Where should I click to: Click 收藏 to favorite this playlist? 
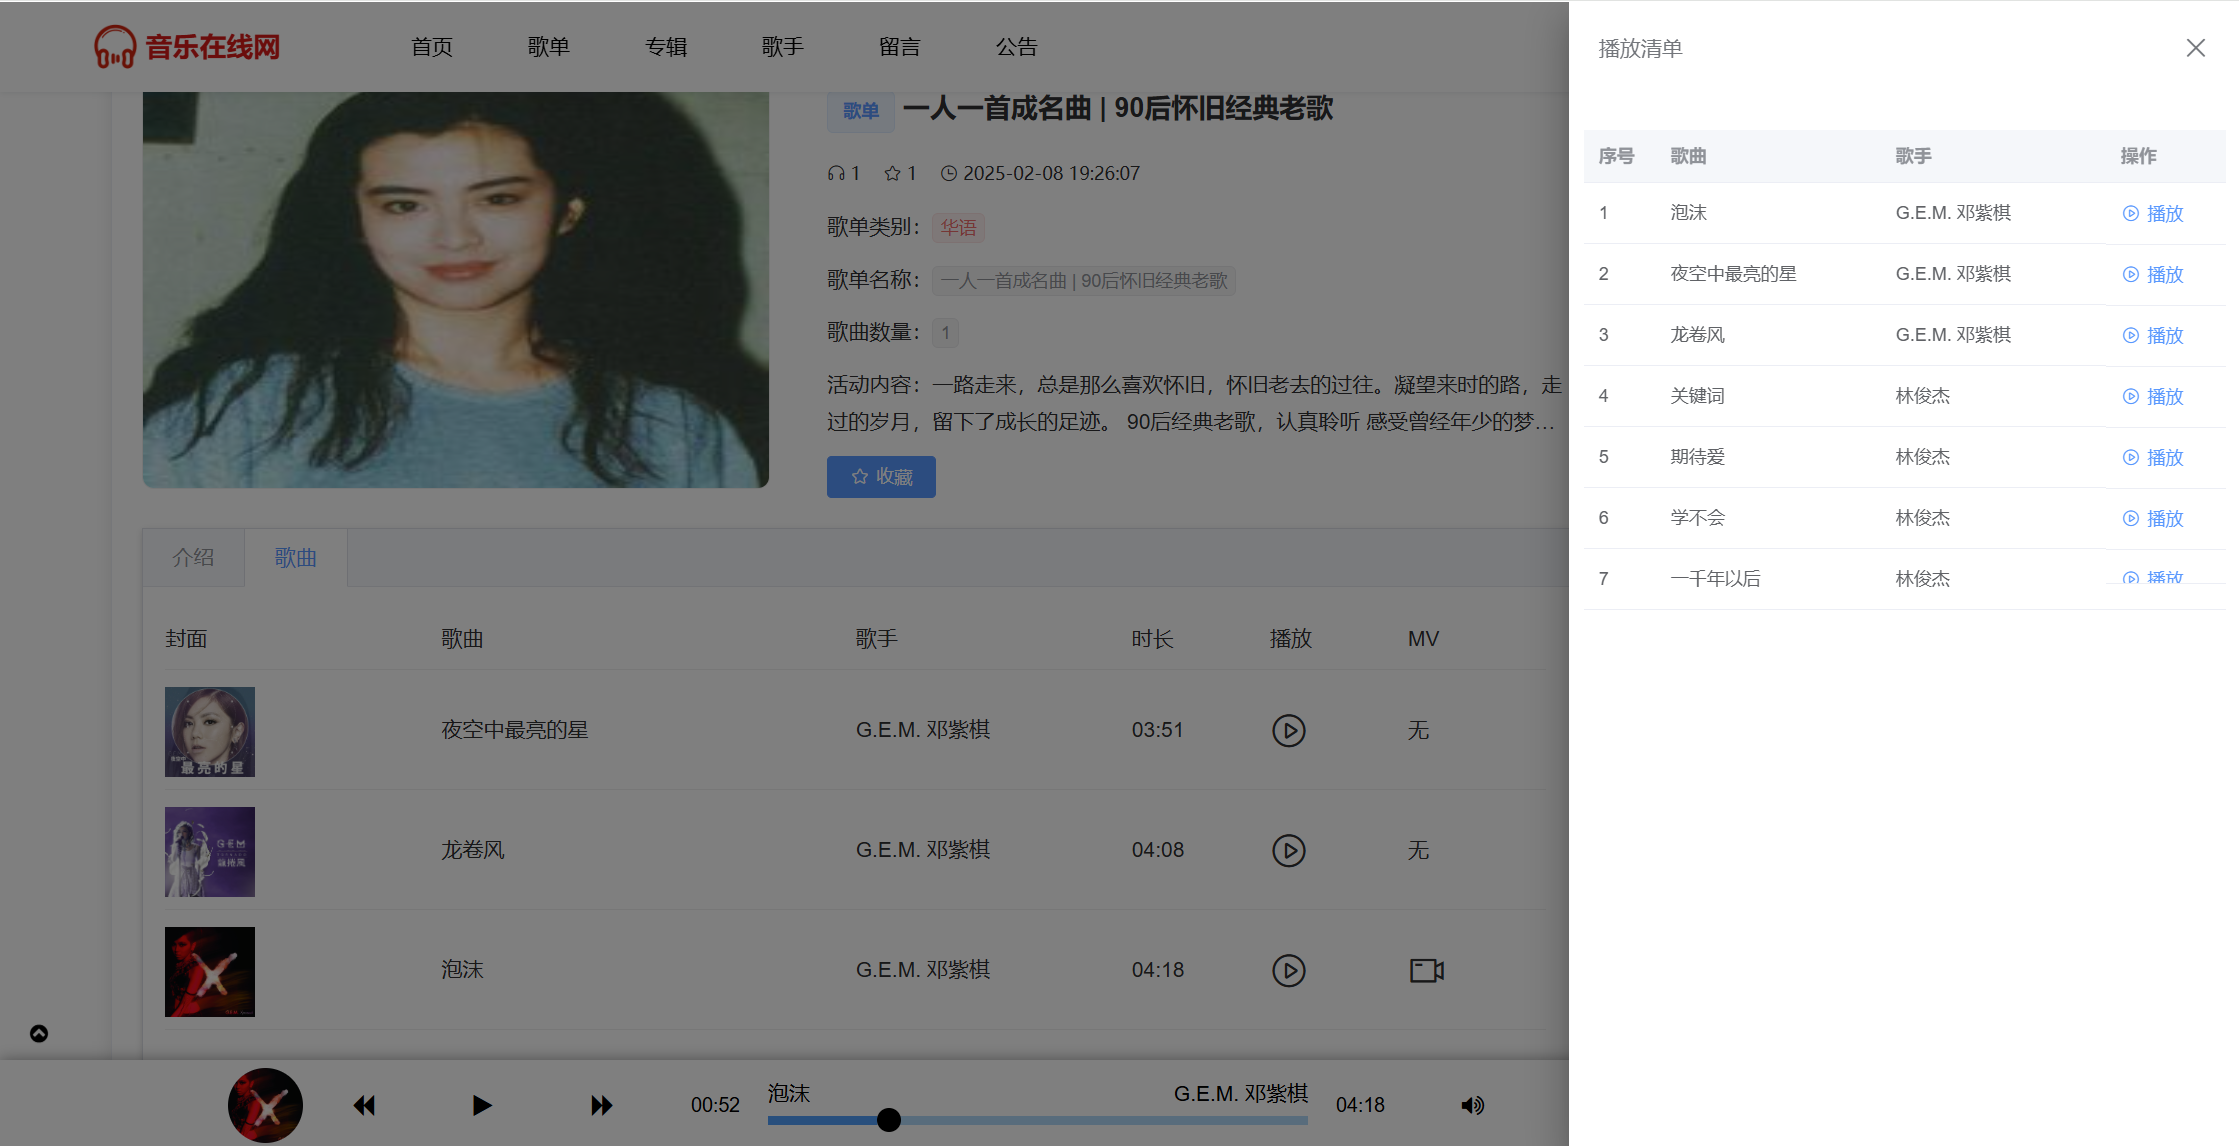point(881,477)
